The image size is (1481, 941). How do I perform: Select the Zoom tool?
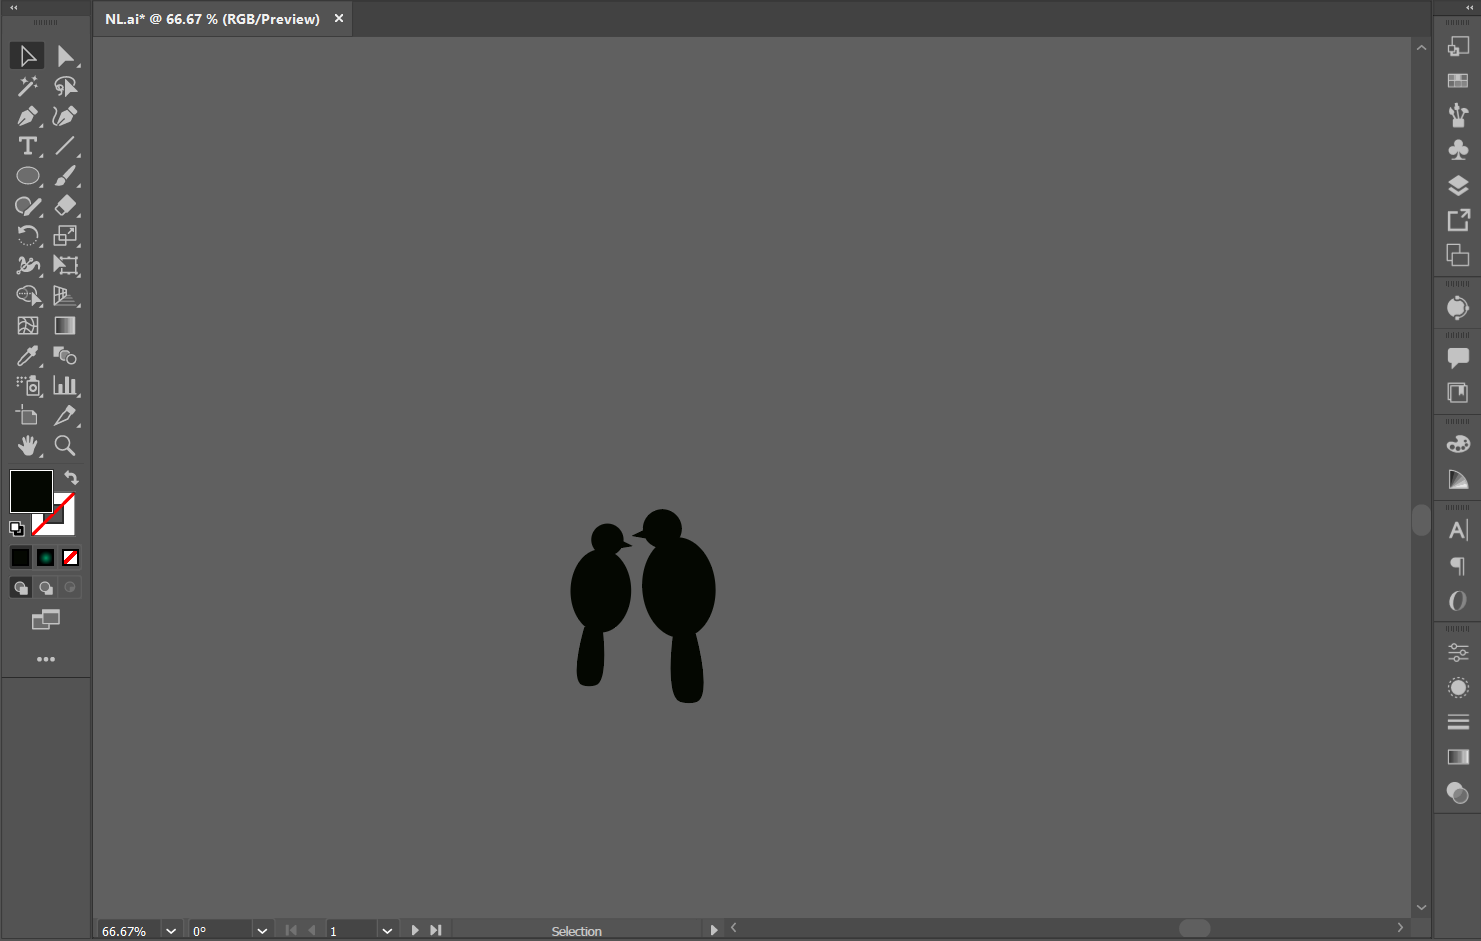point(65,446)
